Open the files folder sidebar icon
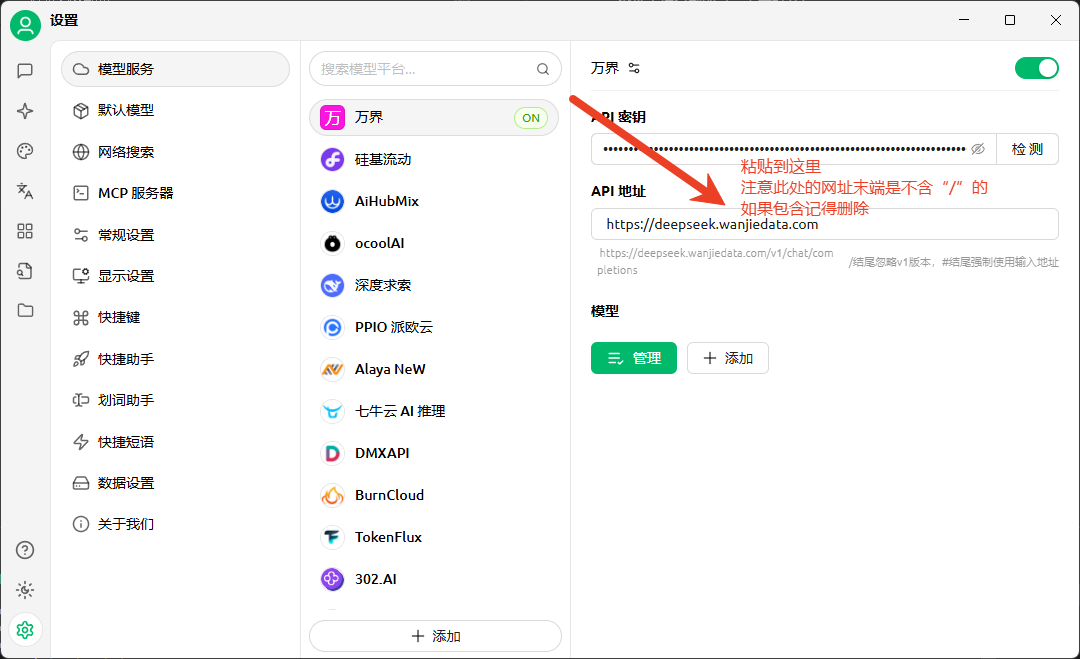Image resolution: width=1080 pixels, height=659 pixels. coord(25,311)
